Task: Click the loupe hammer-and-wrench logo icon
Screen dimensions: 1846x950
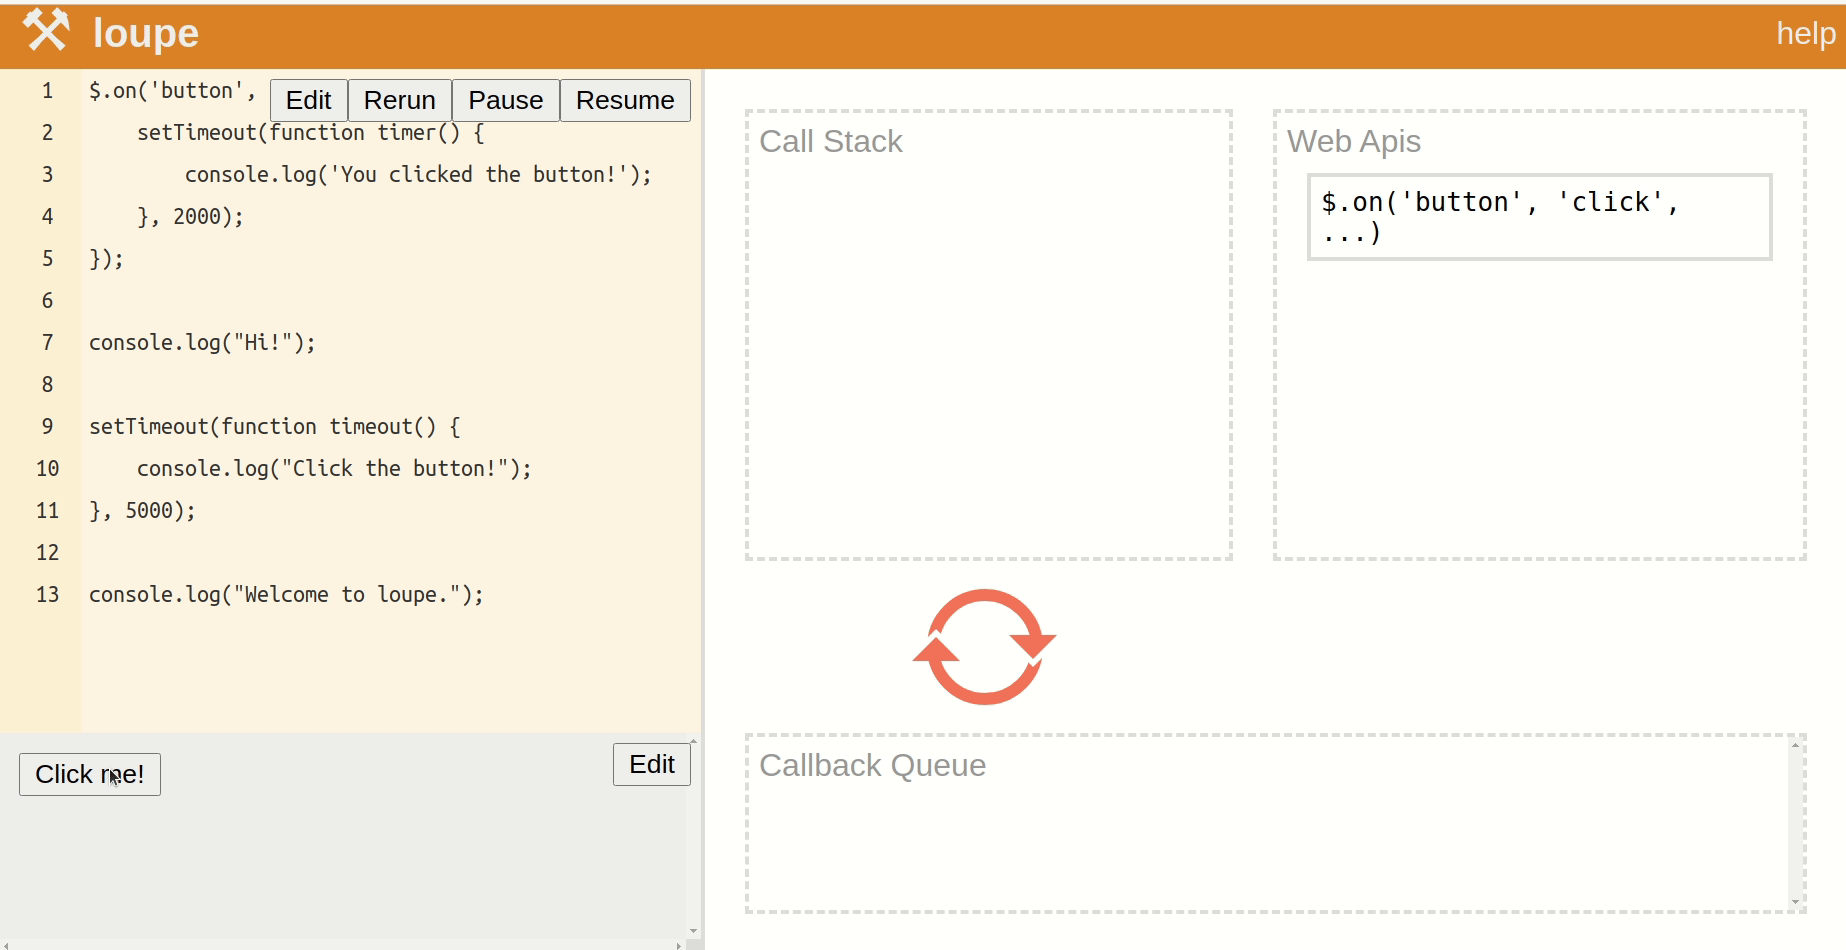Action: click(x=47, y=30)
